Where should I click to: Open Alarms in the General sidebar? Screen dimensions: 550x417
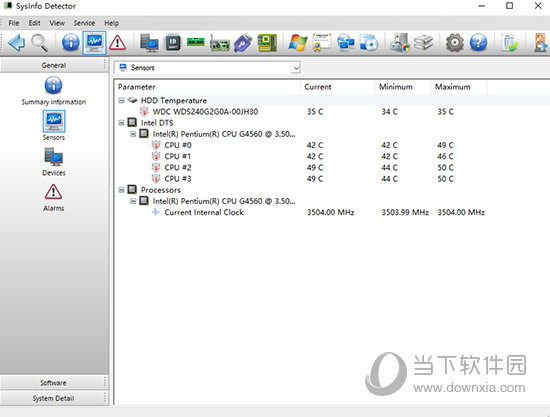53,198
